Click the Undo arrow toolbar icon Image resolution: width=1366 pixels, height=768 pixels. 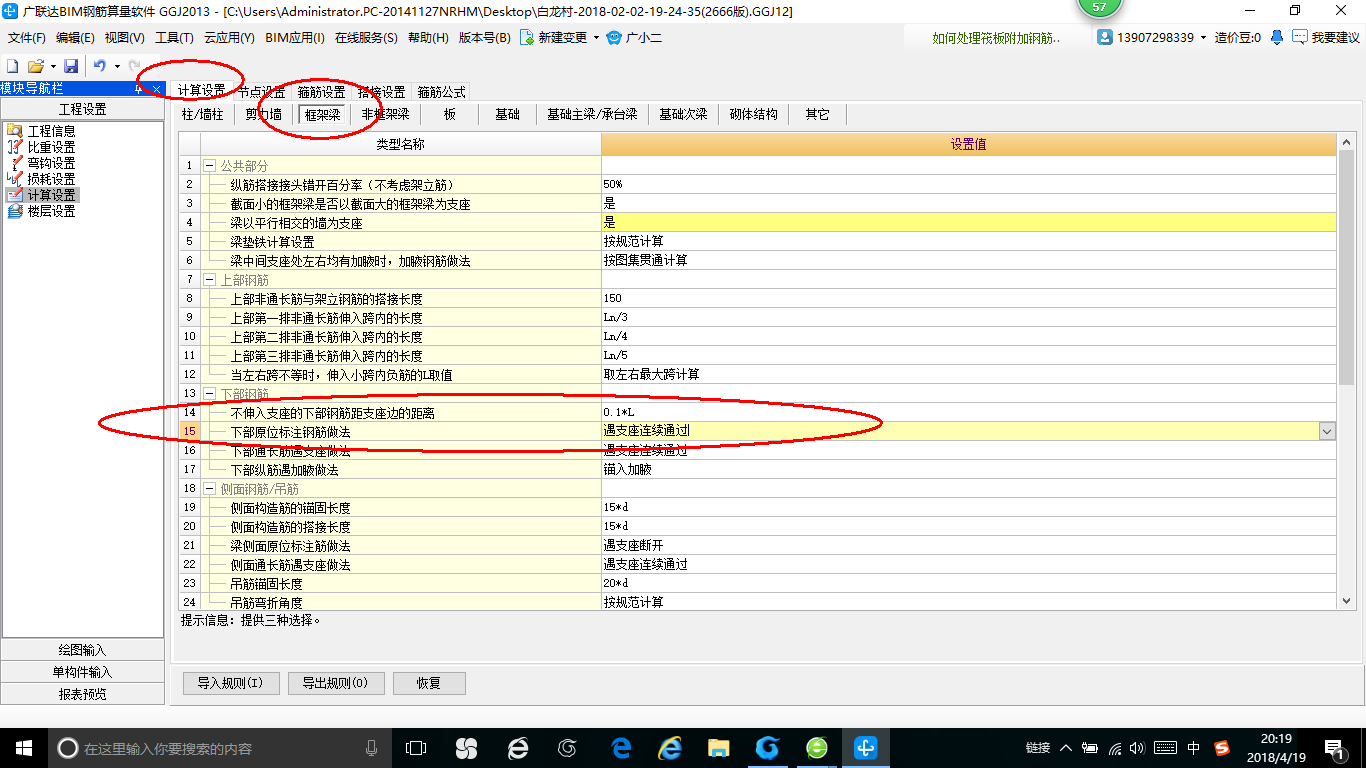(99, 66)
